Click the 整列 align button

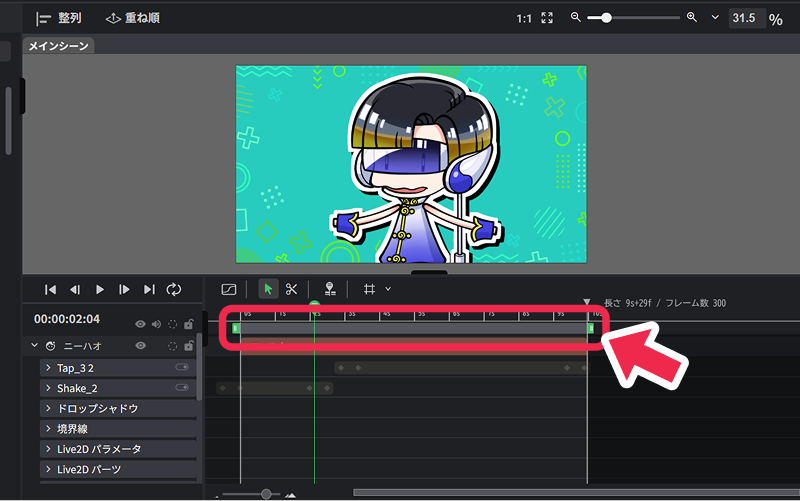pos(59,18)
